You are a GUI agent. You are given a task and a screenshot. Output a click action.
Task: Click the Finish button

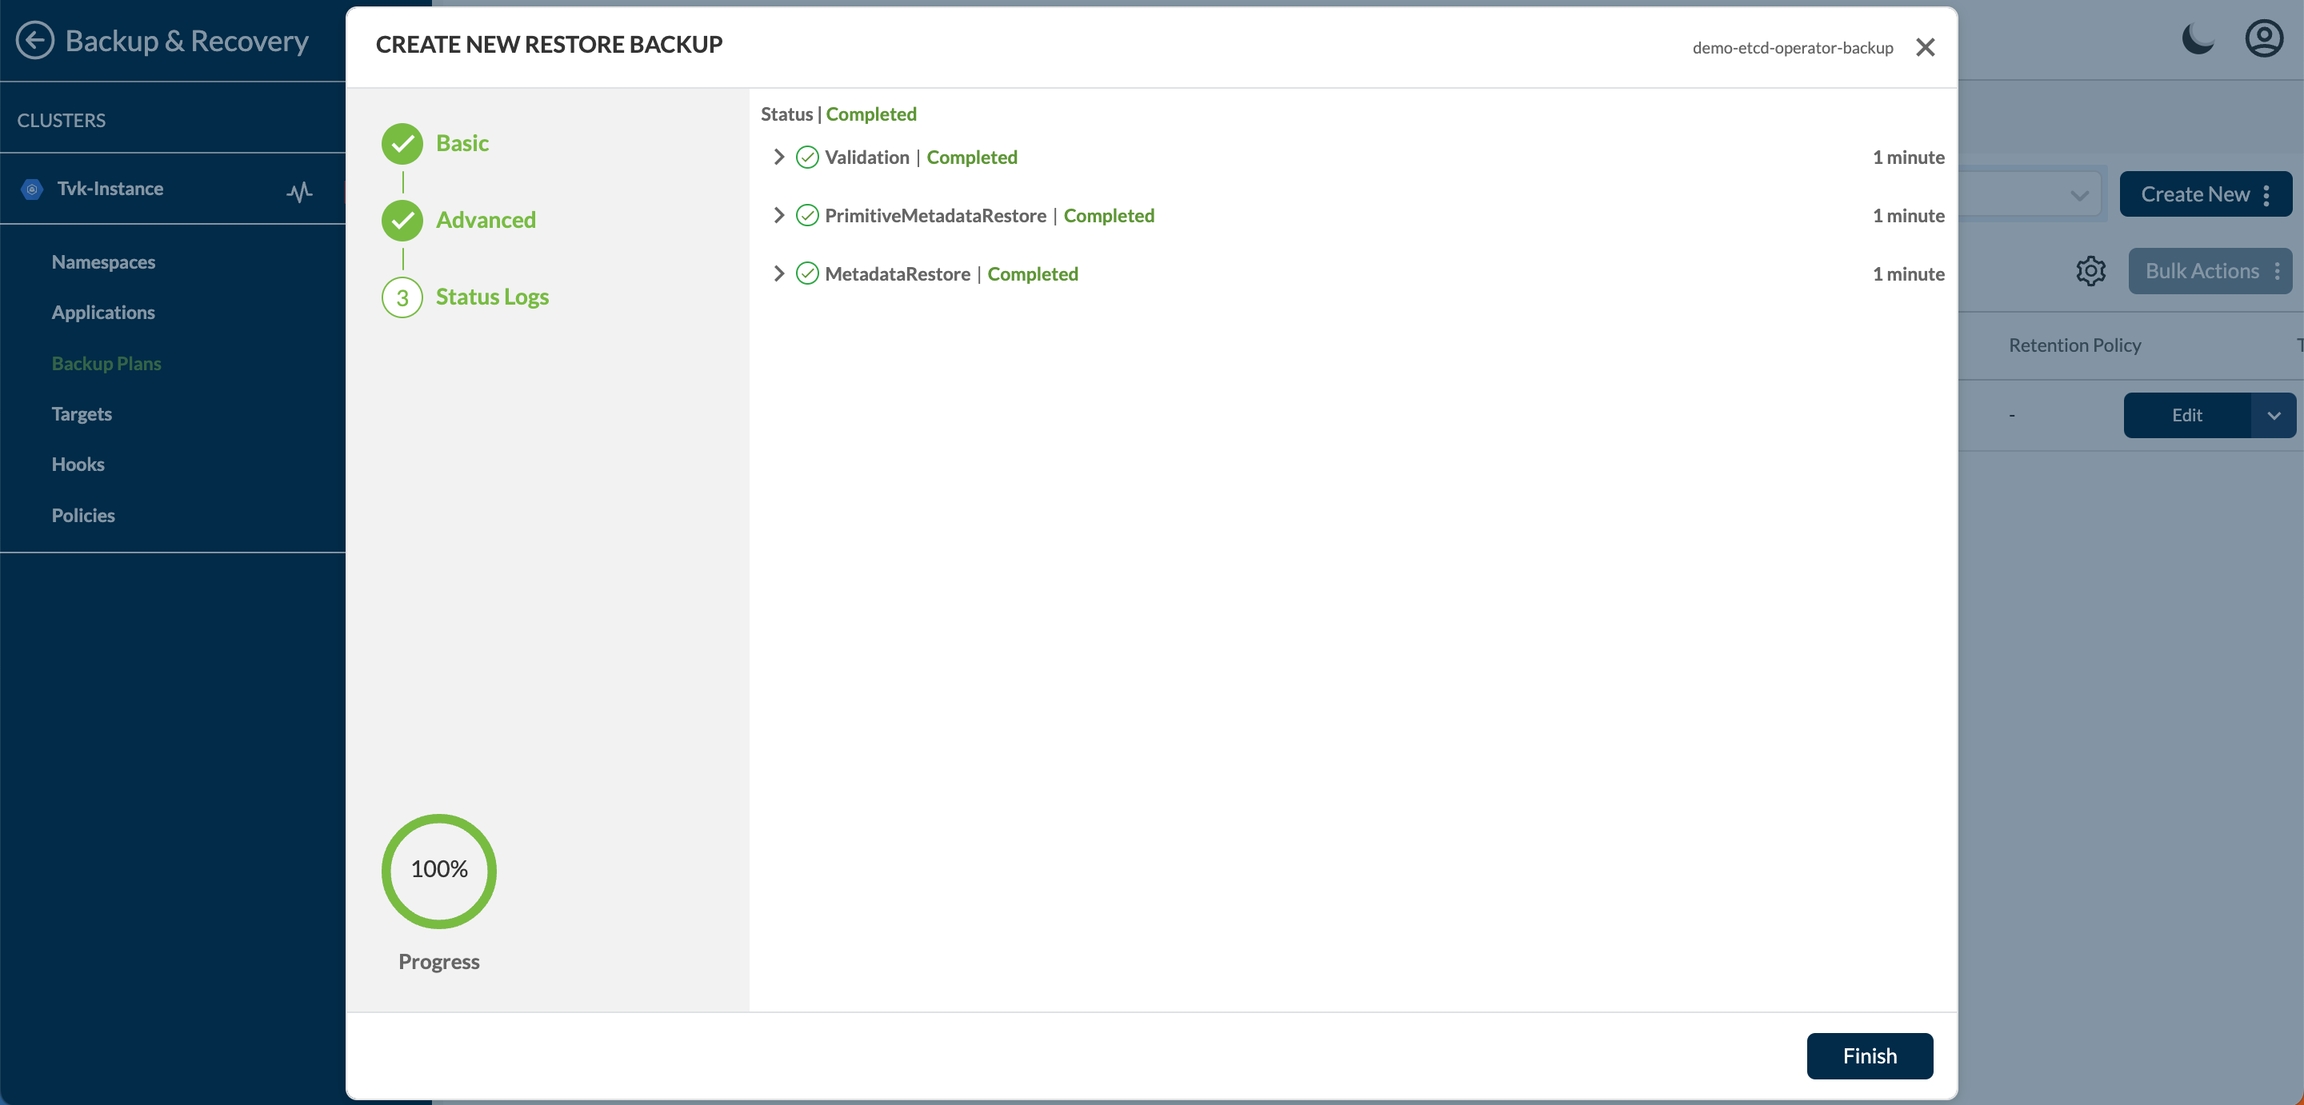[x=1869, y=1056]
